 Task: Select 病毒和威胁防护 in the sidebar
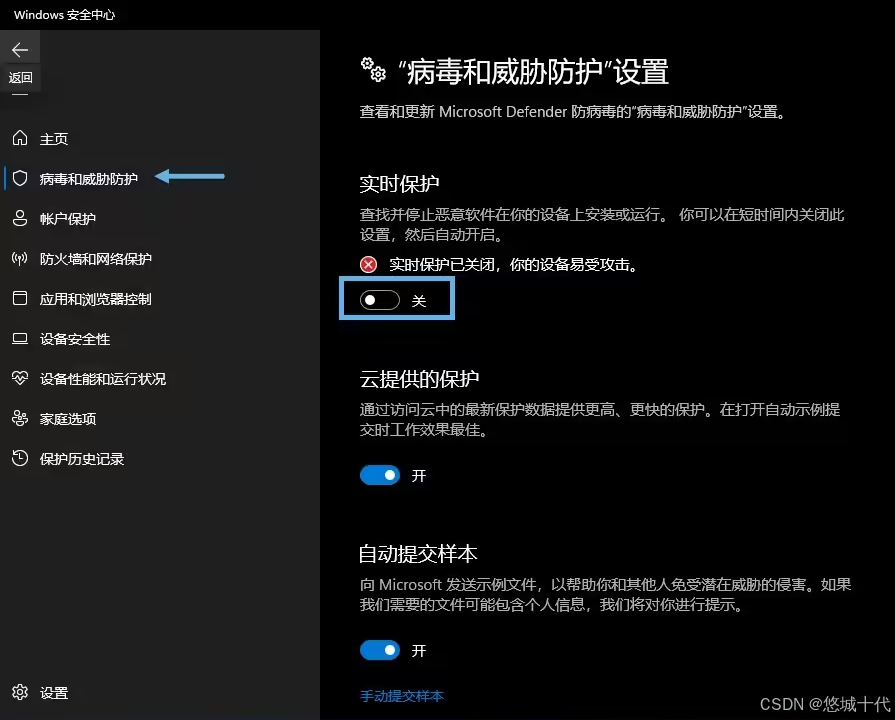[x=88, y=179]
